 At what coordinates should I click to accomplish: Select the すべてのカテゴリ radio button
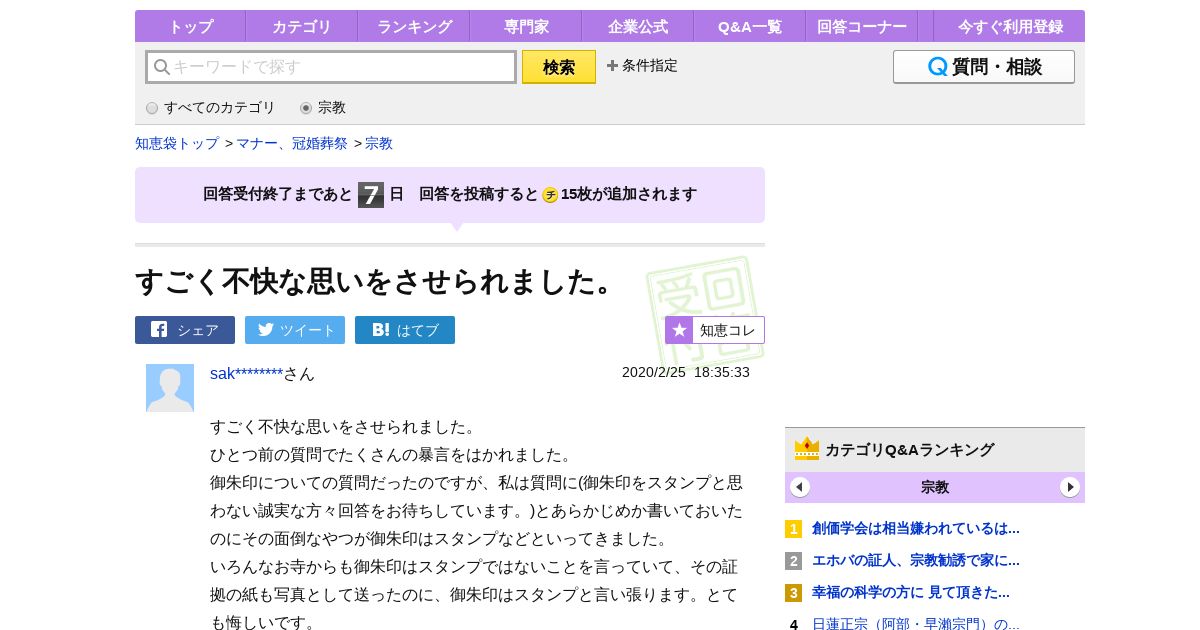[152, 108]
